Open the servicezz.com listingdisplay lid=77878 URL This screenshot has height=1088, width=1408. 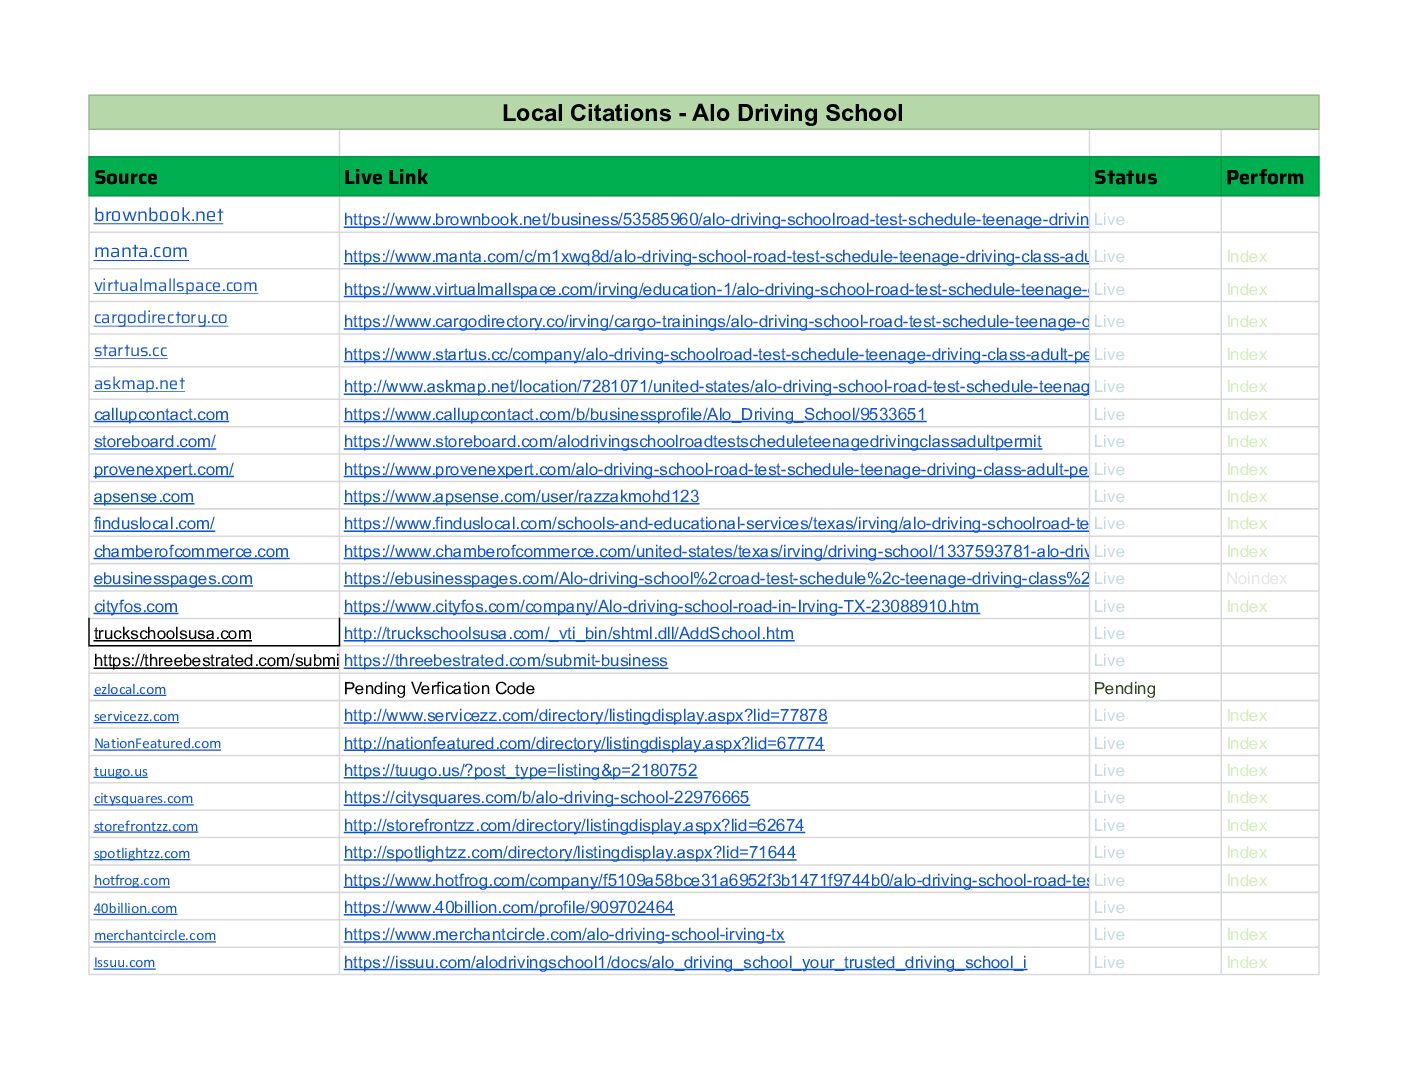[x=585, y=715]
